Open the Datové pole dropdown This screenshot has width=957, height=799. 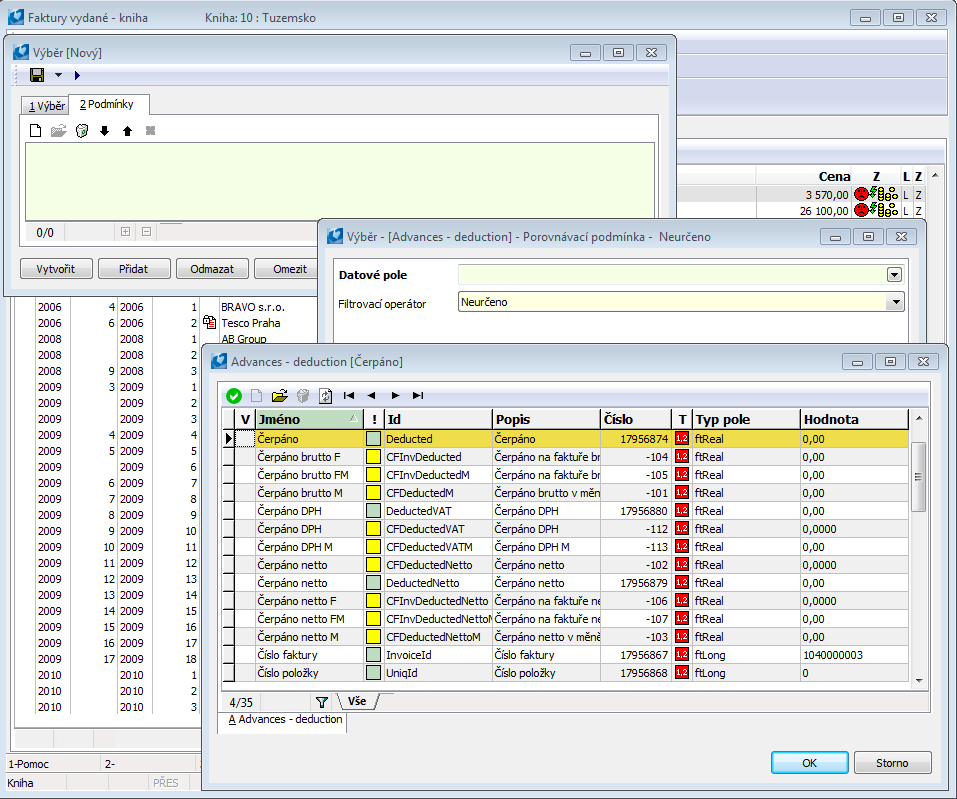[893, 275]
